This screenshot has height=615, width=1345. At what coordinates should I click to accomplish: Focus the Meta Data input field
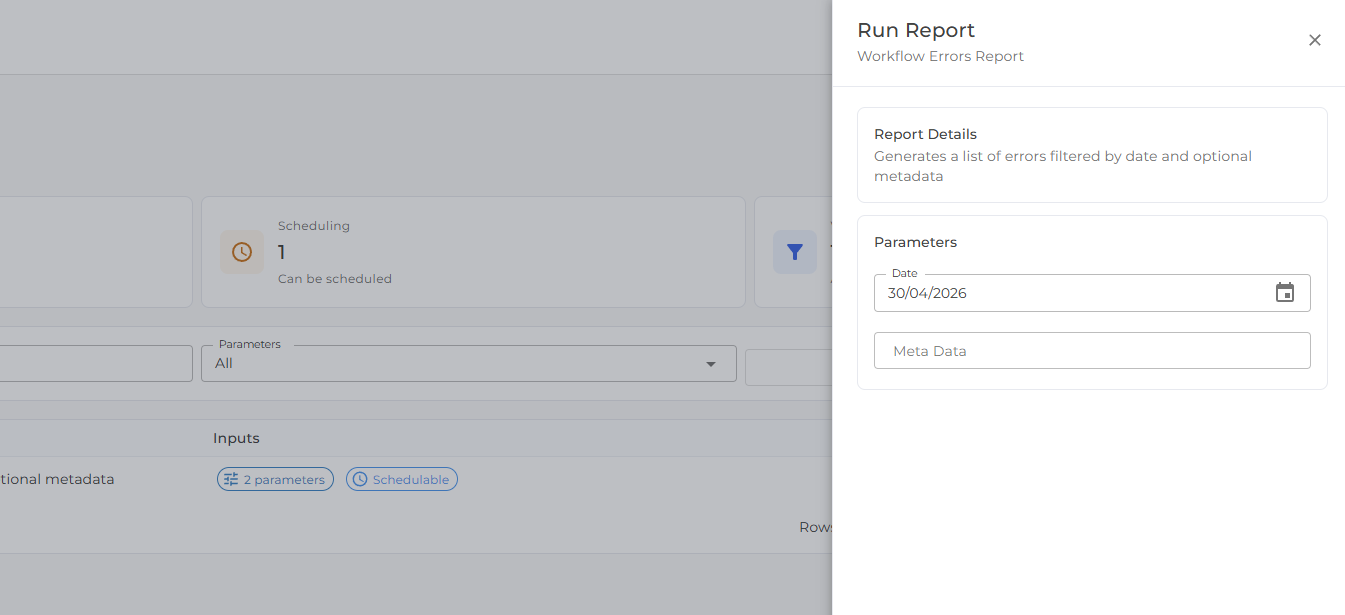pyautogui.click(x=1092, y=351)
